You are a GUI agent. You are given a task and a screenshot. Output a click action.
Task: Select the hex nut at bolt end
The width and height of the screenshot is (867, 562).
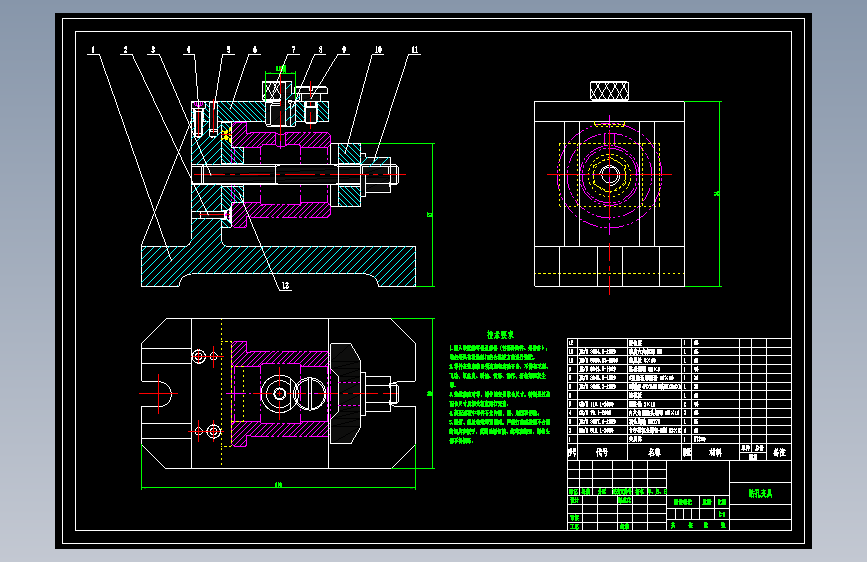[379, 175]
